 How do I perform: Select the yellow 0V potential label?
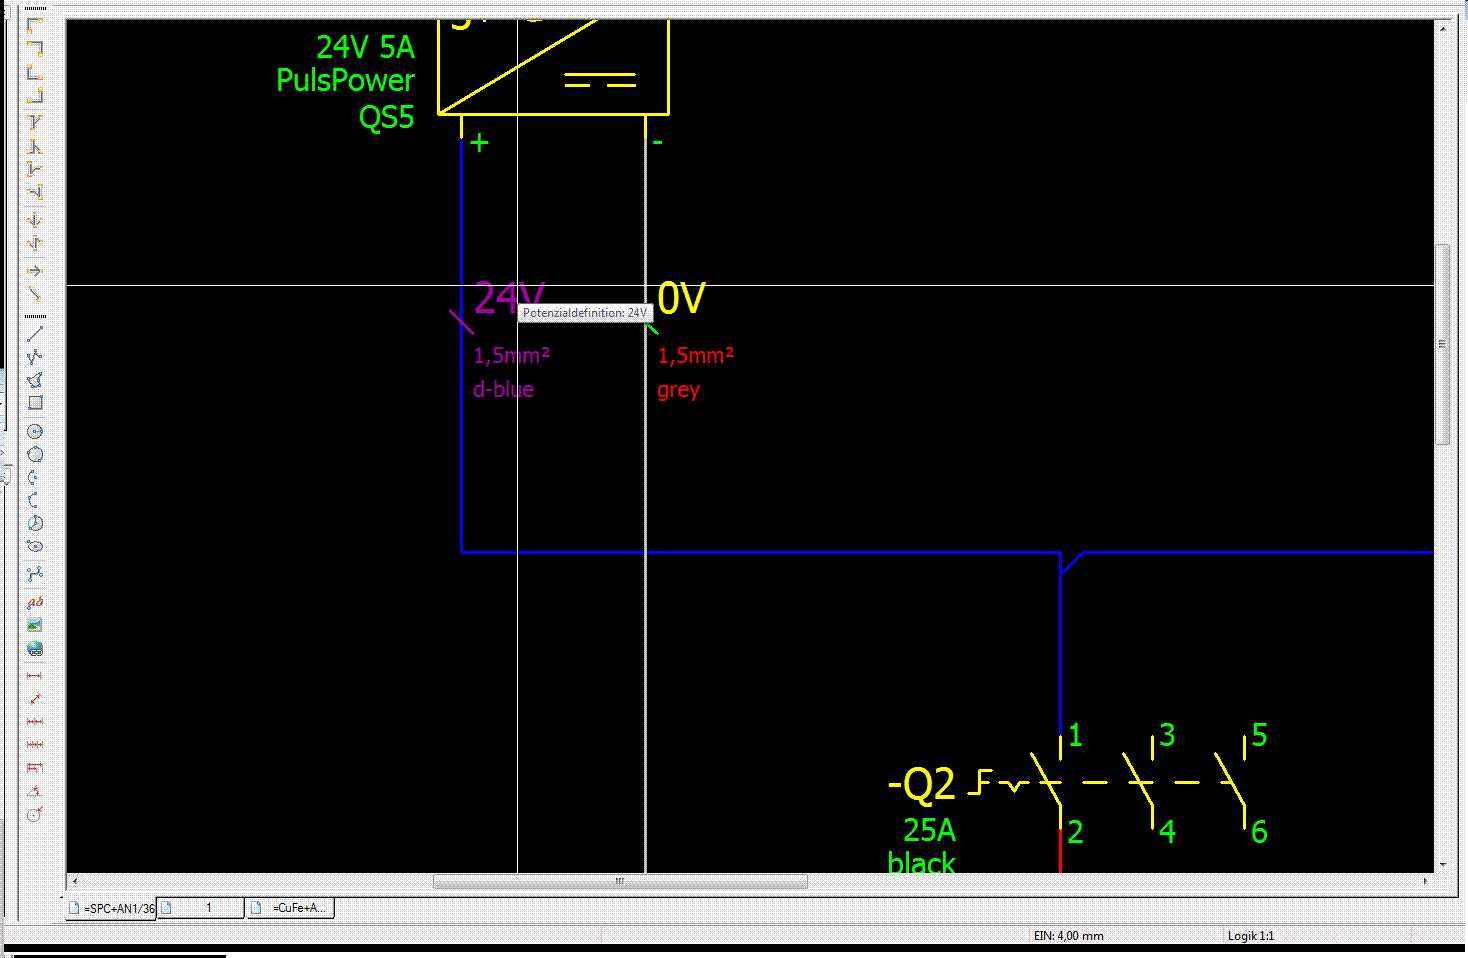(x=681, y=298)
